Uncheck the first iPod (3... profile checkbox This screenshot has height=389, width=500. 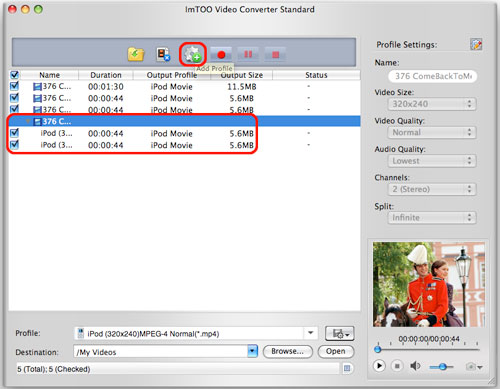(14, 133)
